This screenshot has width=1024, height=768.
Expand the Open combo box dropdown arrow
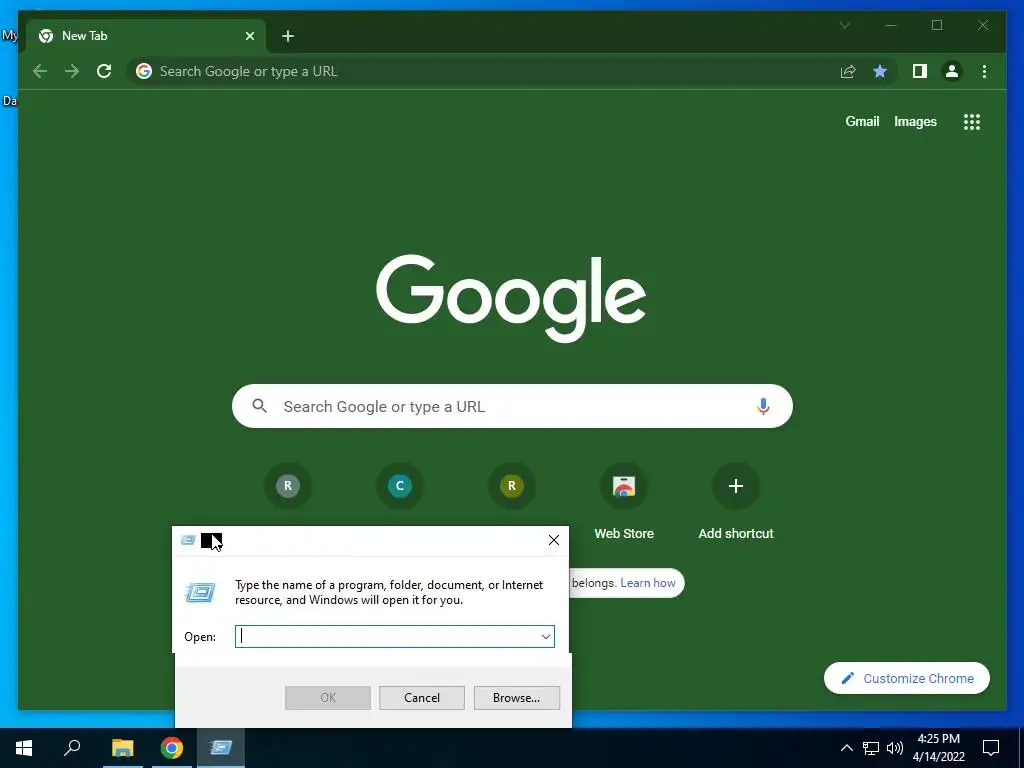click(545, 637)
